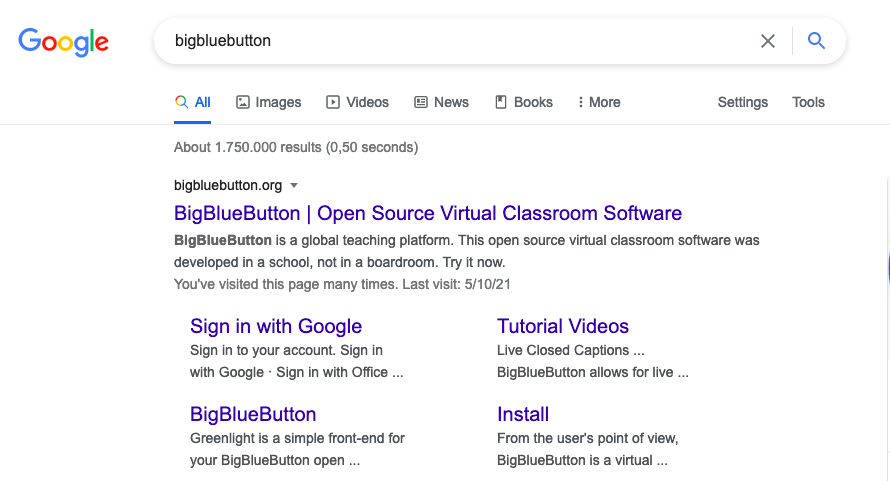890x481 pixels.
Task: Click the "Greenlight is a simple front-end" snippet
Action: 297,438
